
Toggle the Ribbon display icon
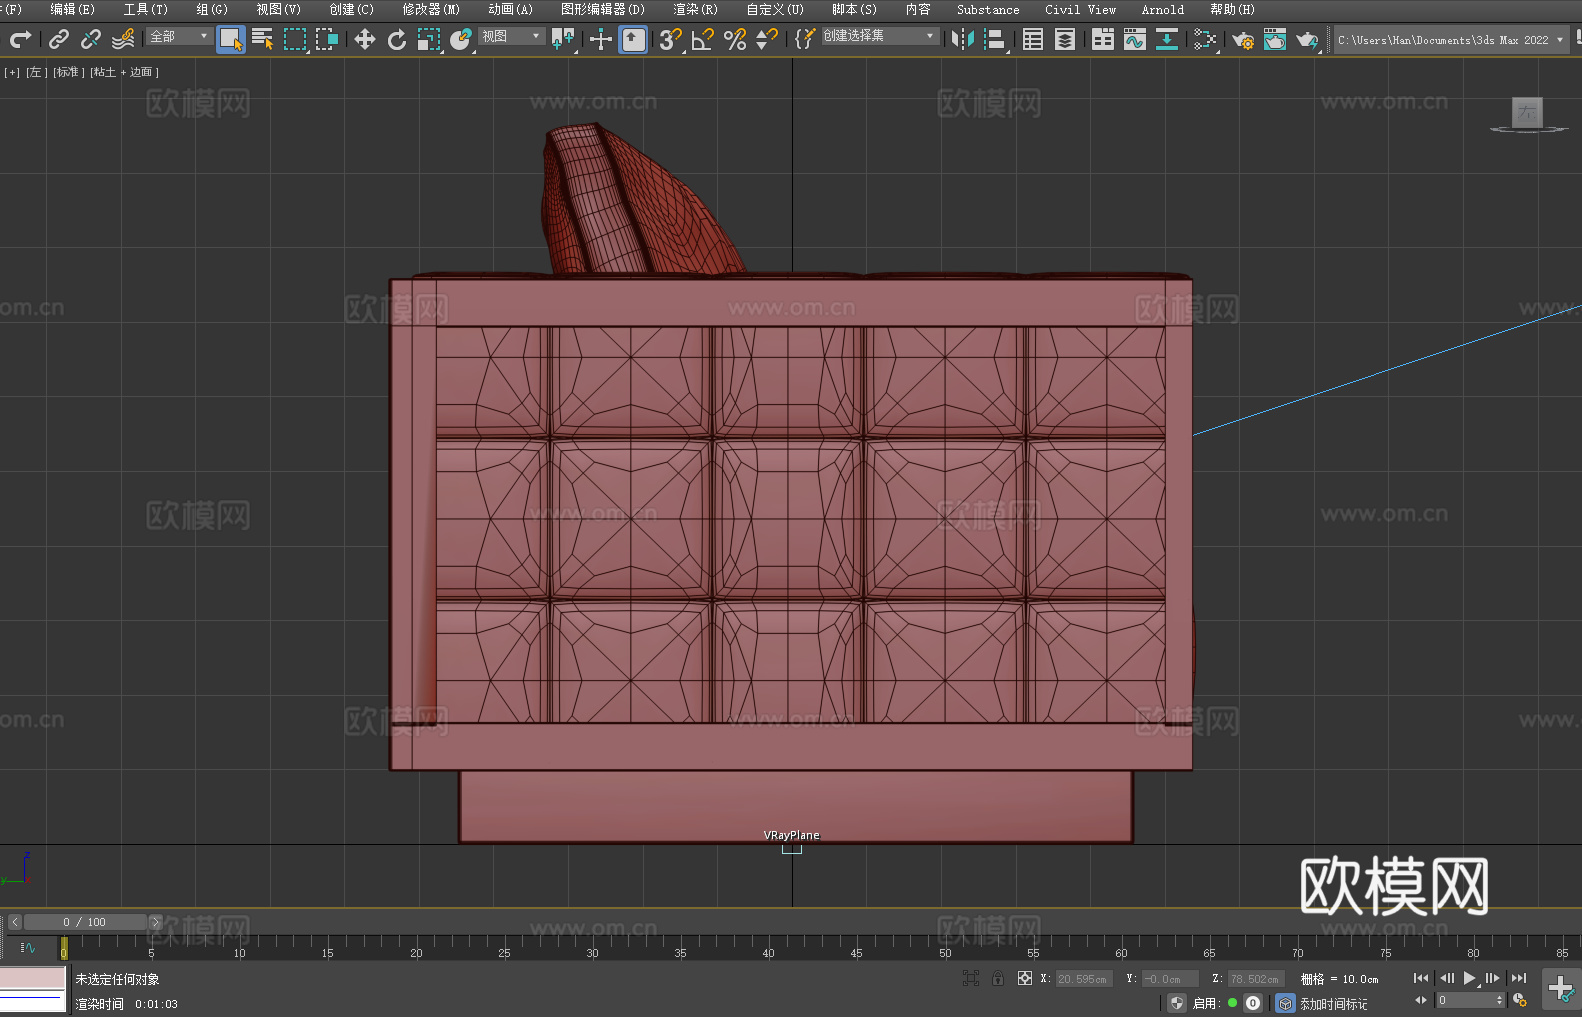1103,39
